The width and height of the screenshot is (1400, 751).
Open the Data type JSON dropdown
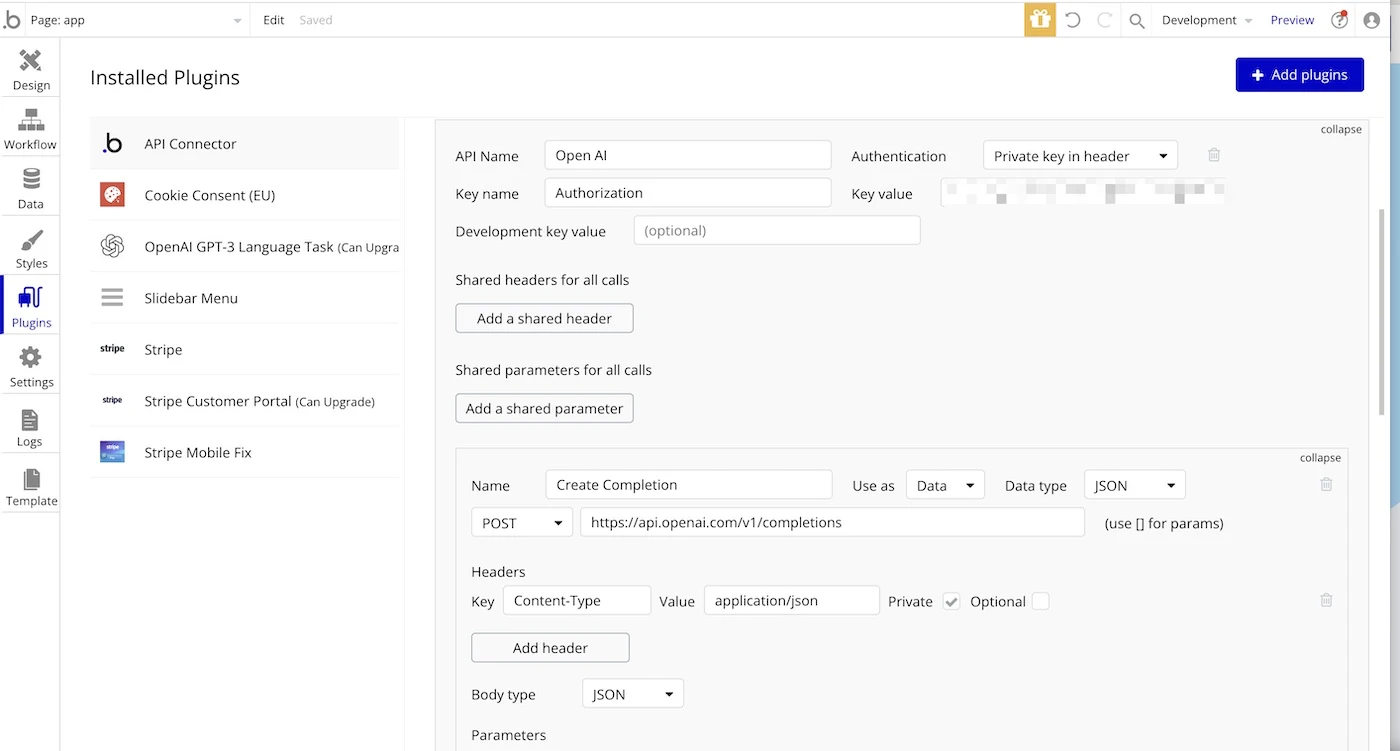[1135, 485]
